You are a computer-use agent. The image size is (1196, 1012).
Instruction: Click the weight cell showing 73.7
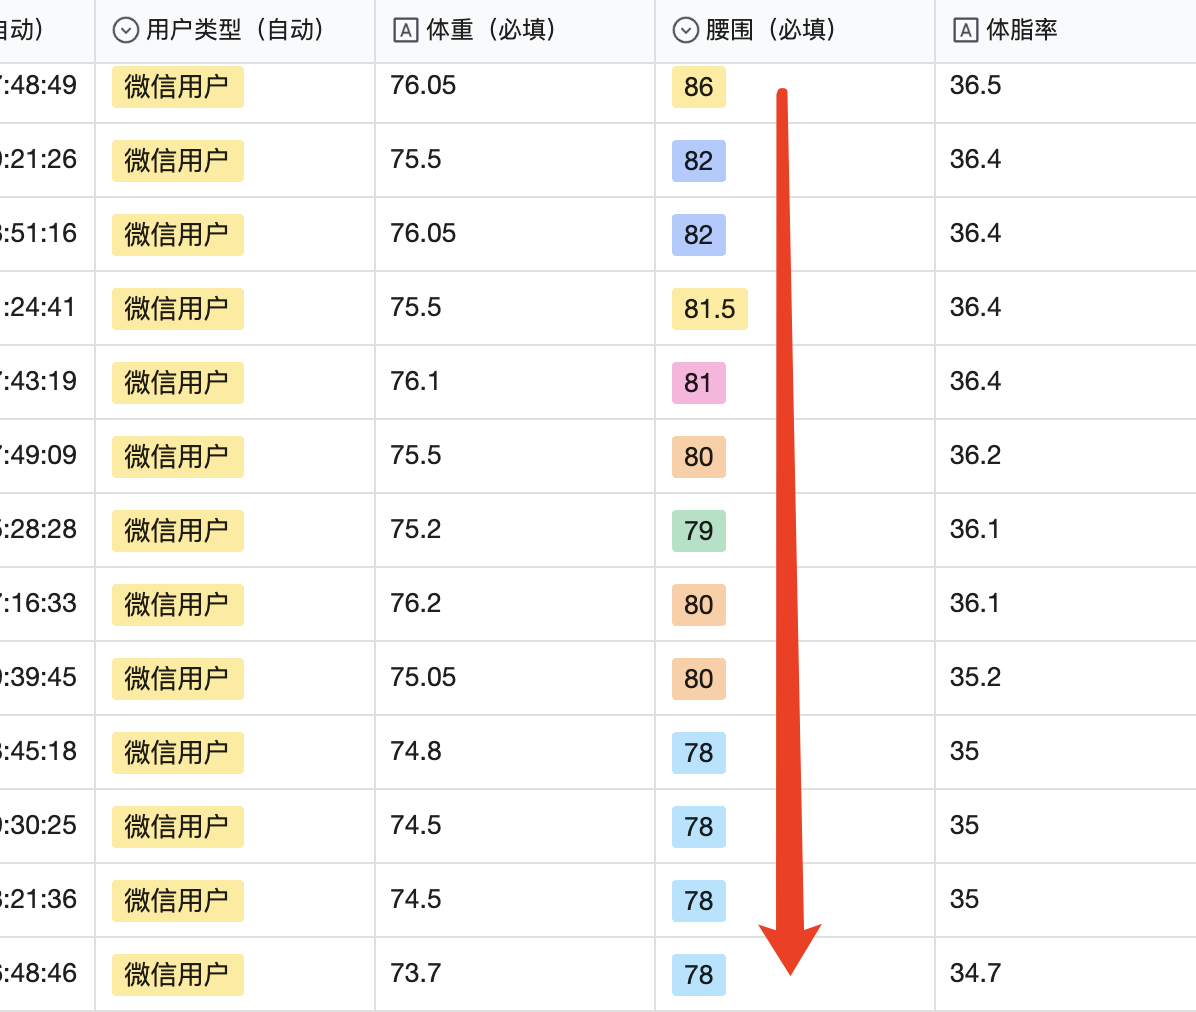coord(415,973)
